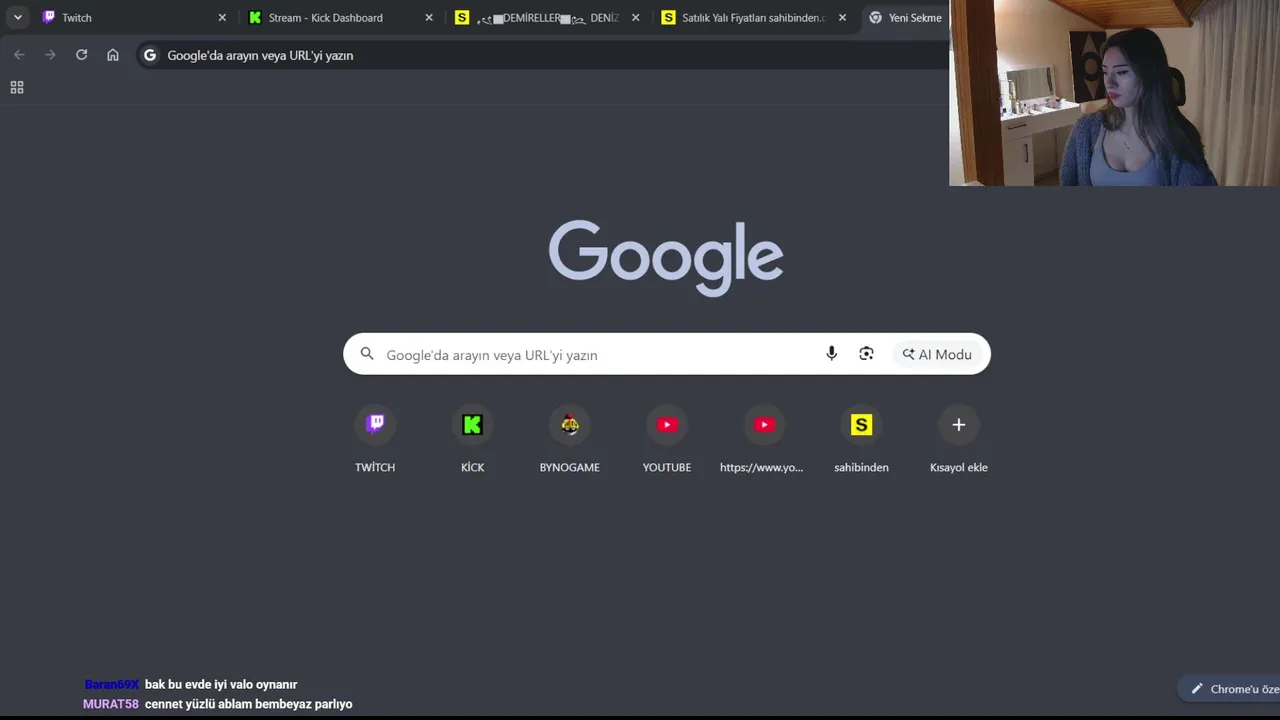Viewport: 1280px width, 720px height.
Task: Click the Chrome'u özelleştir button
Action: point(1230,689)
